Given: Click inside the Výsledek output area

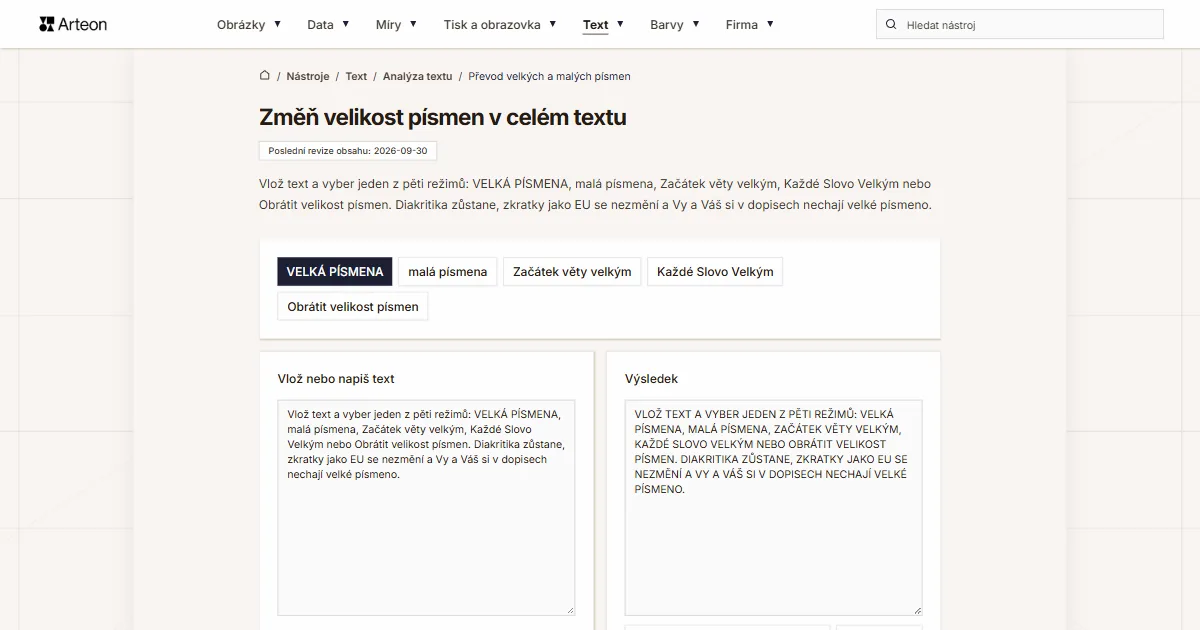Looking at the screenshot, I should coord(773,507).
